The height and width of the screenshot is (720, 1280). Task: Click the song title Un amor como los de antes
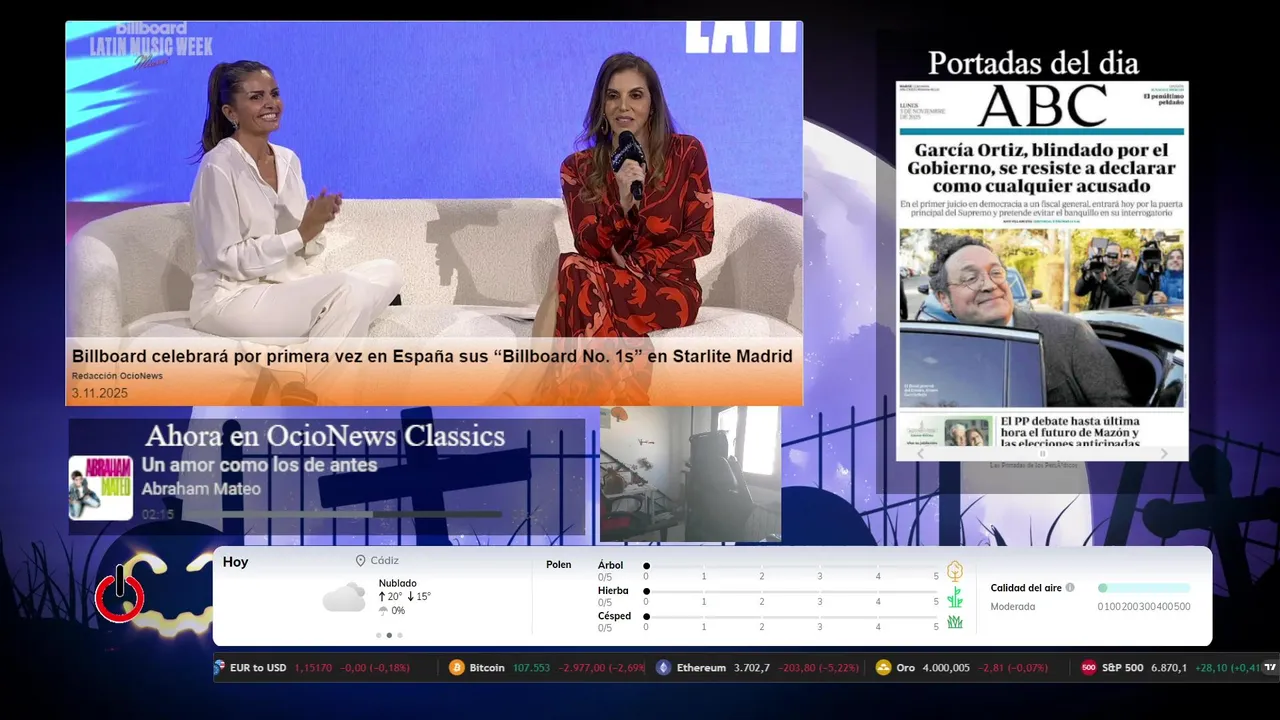click(x=259, y=465)
